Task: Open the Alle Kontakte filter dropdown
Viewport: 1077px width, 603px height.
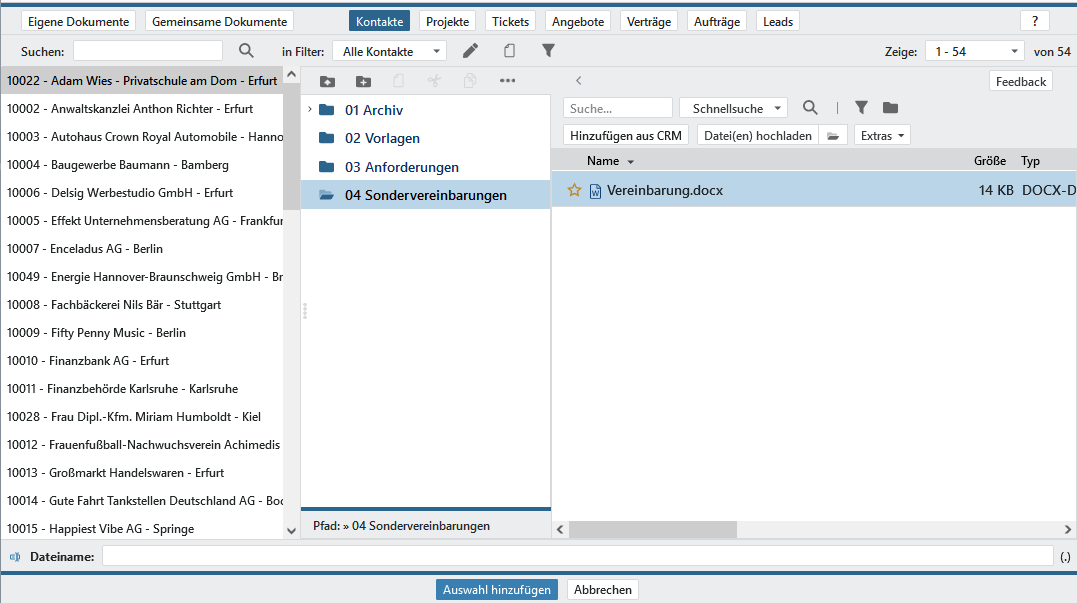Action: coord(391,51)
